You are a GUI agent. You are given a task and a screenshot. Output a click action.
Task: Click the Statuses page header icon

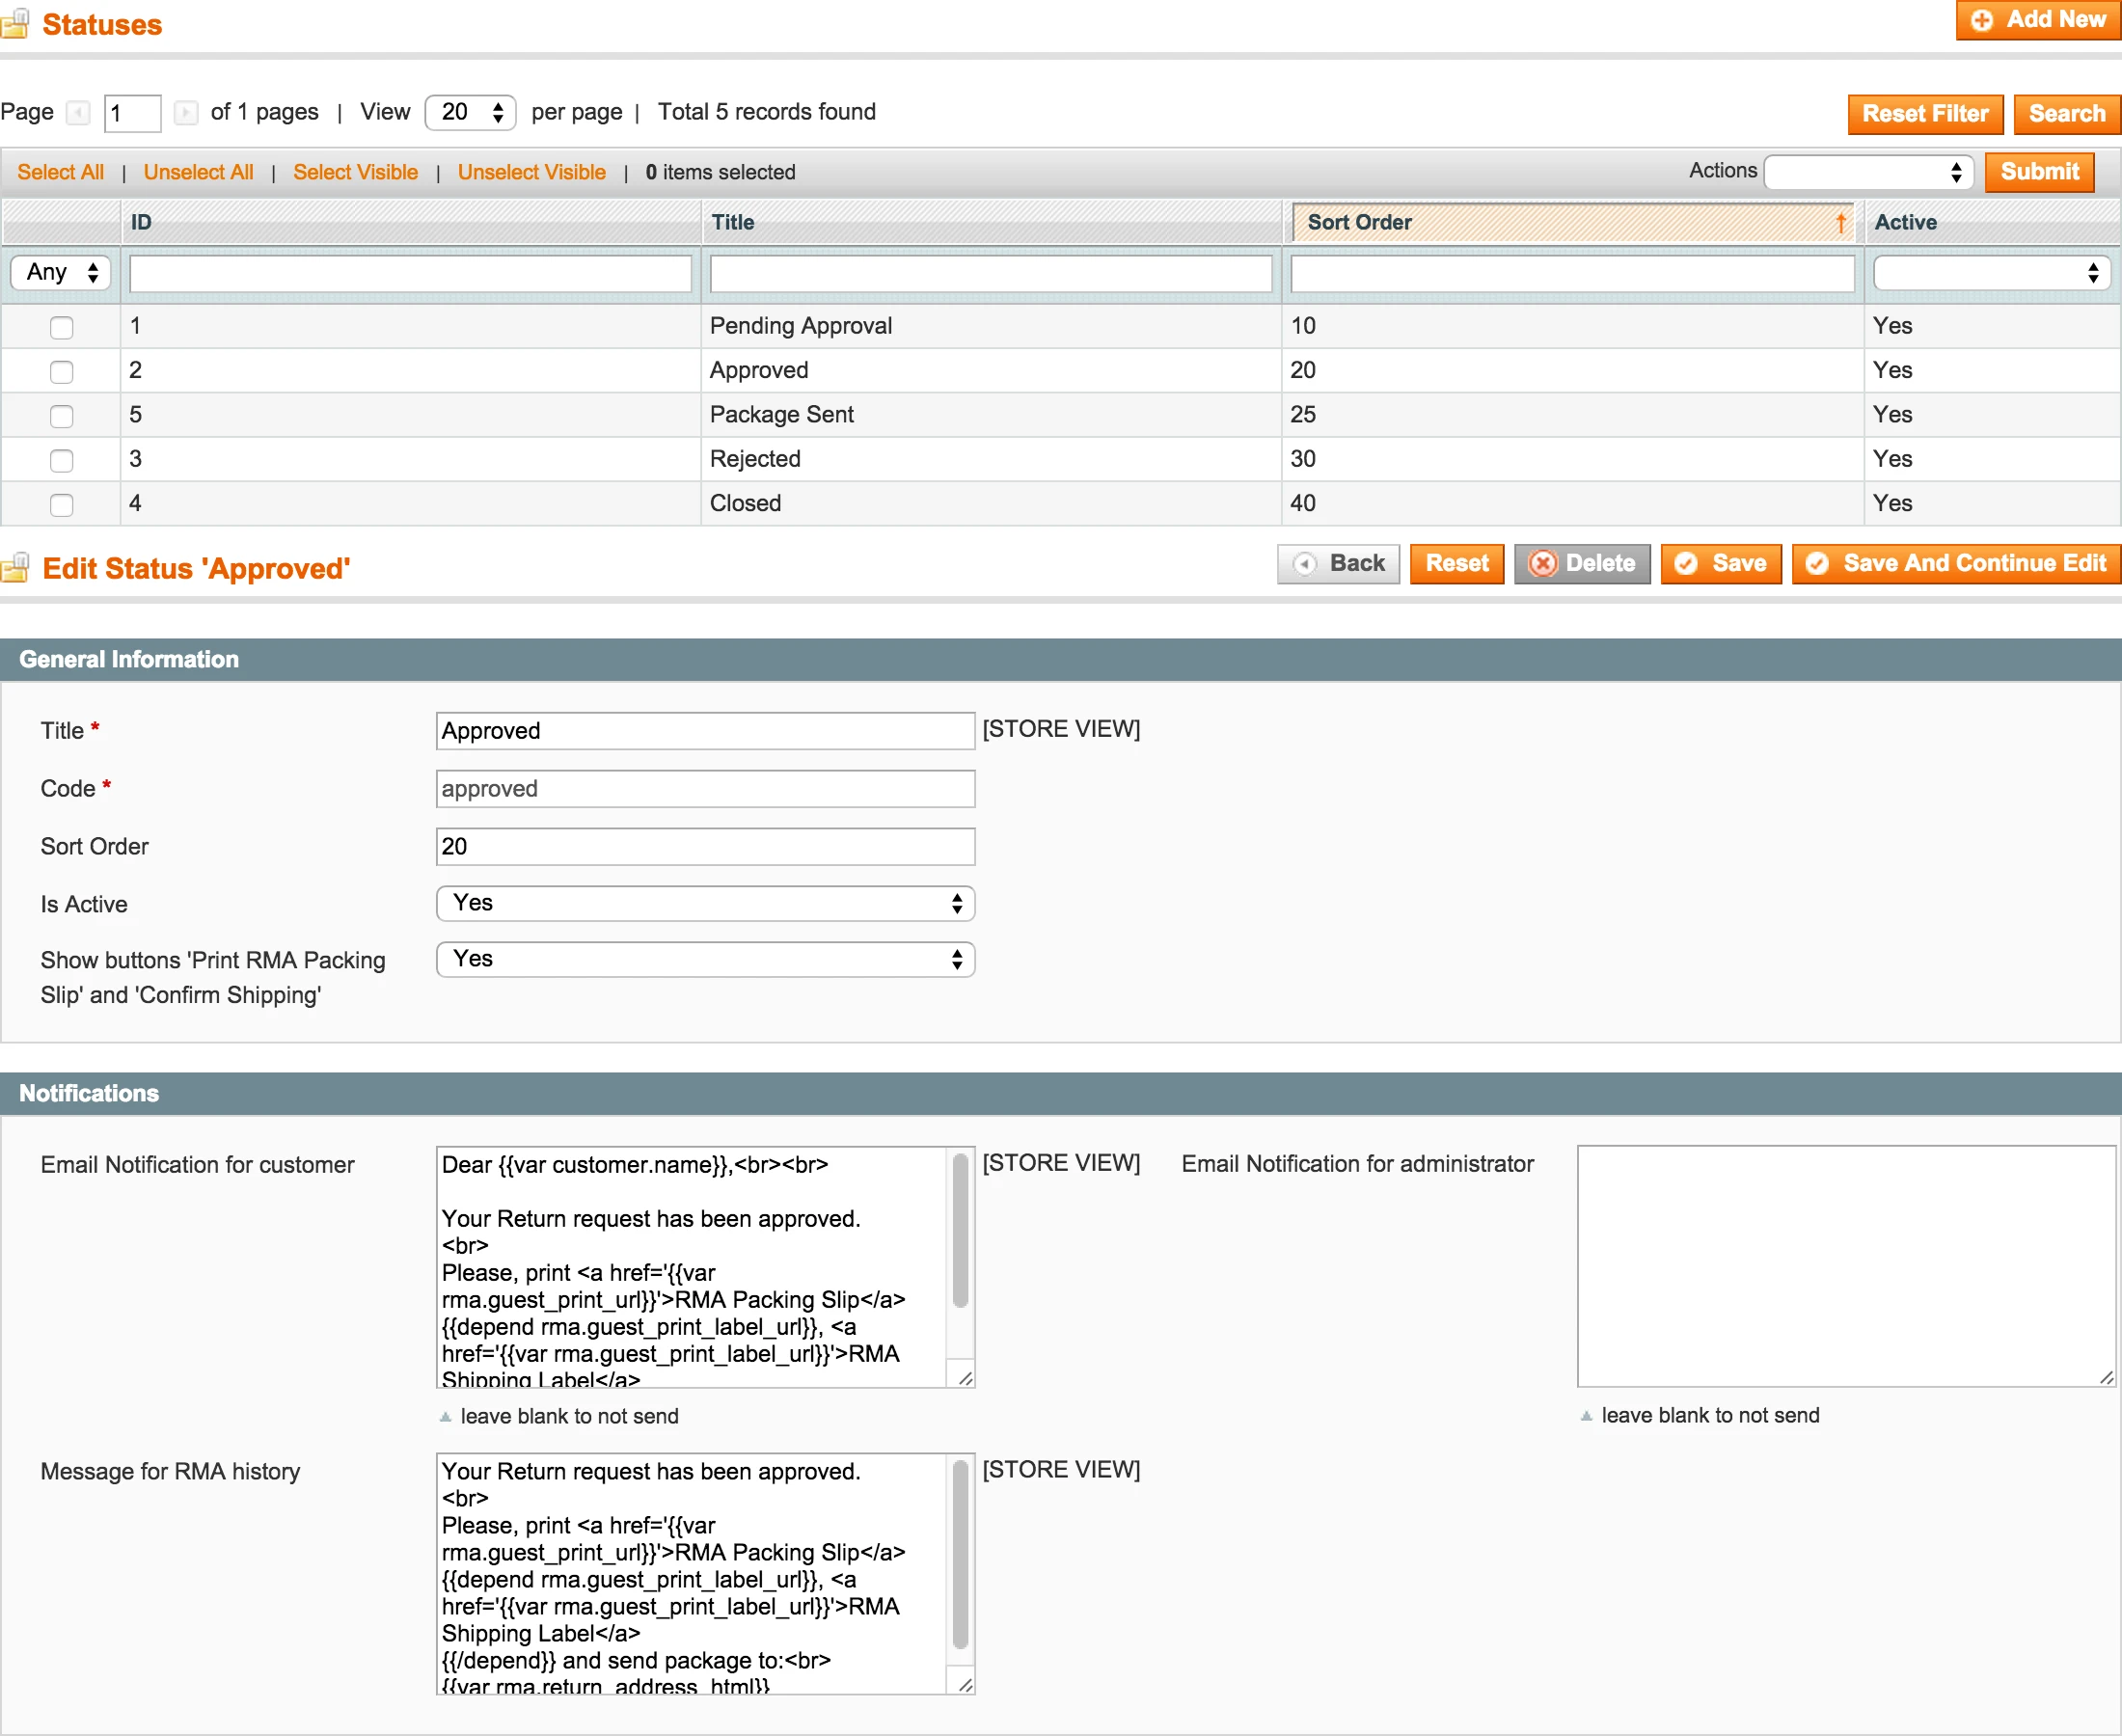(16, 22)
